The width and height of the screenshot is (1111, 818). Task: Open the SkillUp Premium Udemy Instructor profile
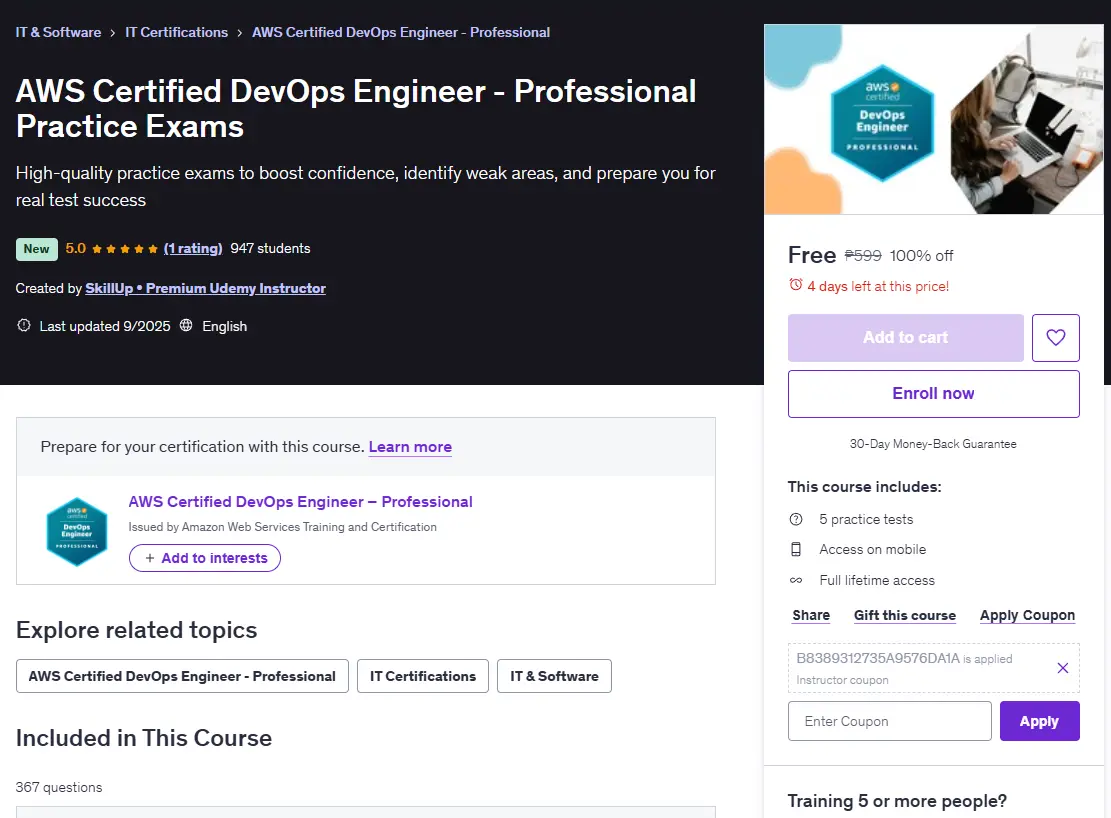point(205,288)
